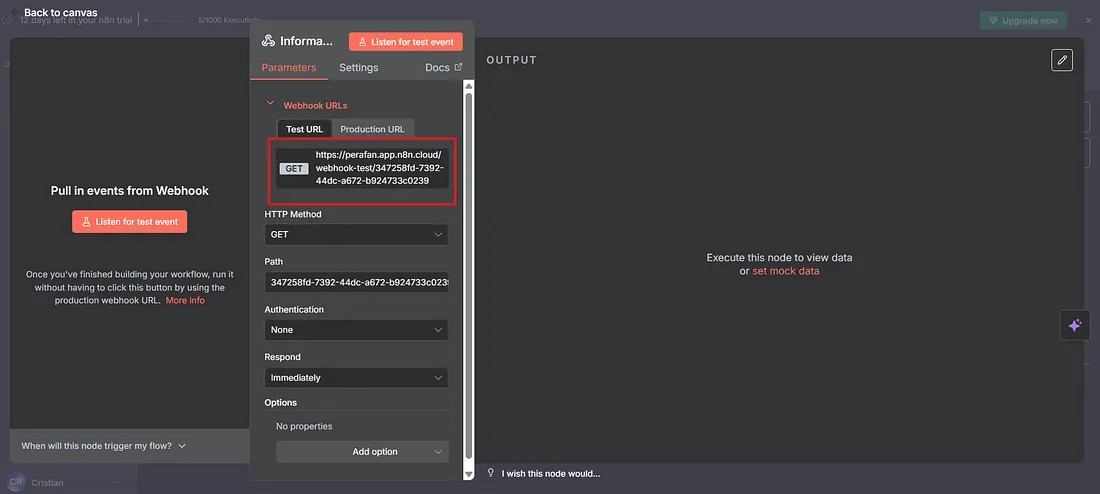This screenshot has height=494, width=1100.
Task: Switch to the Settings tab
Action: pyautogui.click(x=358, y=67)
